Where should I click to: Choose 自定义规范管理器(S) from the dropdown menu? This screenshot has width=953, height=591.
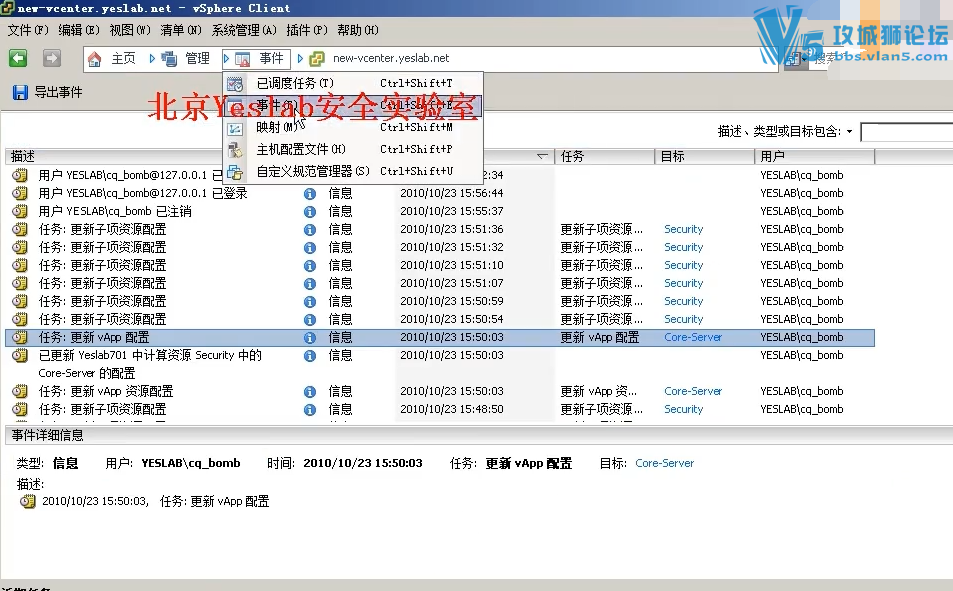(x=353, y=171)
